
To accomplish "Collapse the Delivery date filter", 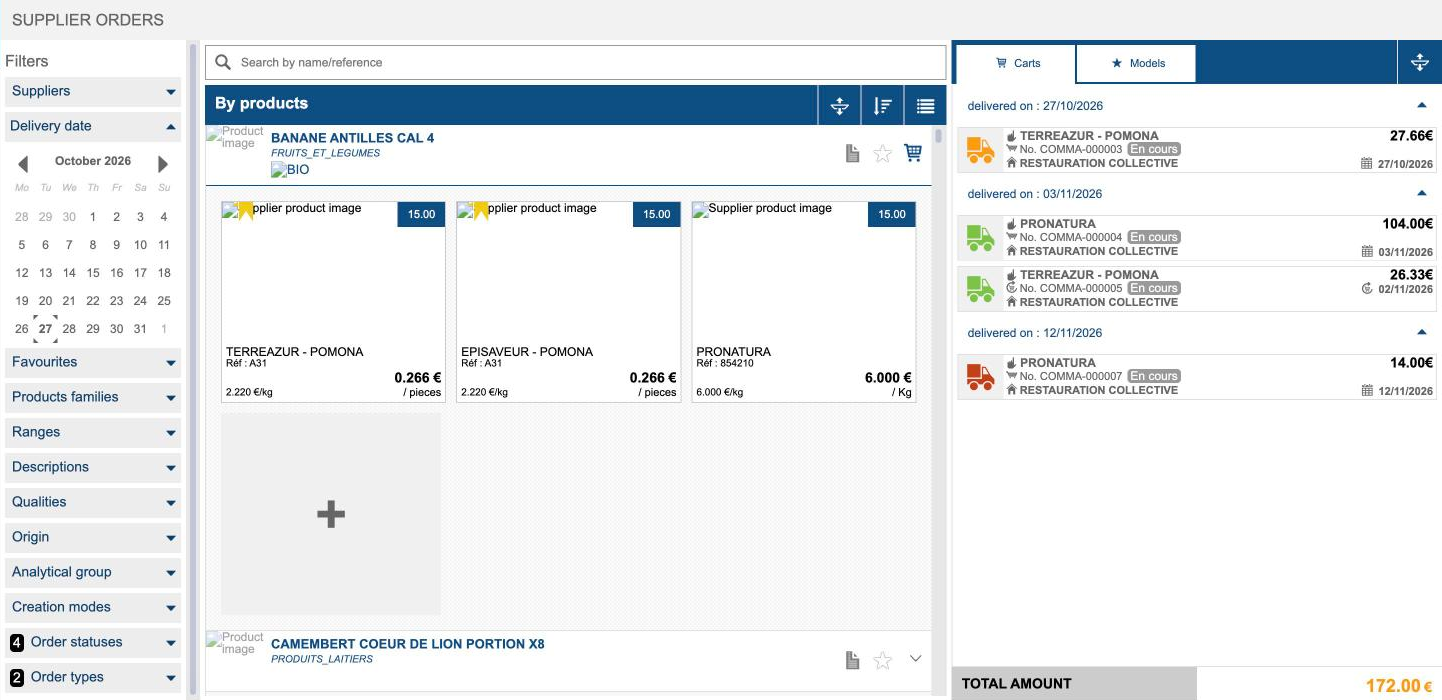I will click(x=93, y=127).
